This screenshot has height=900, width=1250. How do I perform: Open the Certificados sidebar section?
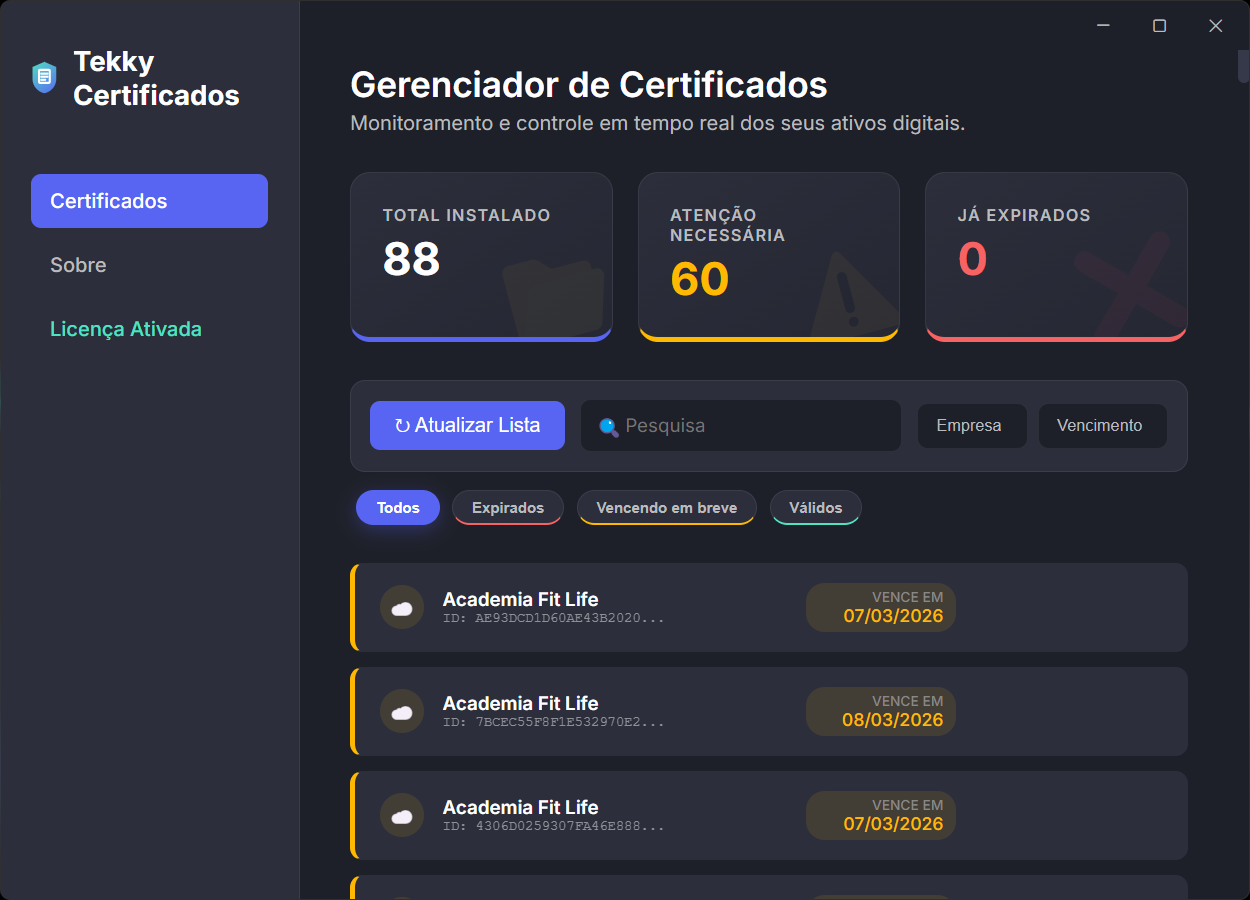149,201
